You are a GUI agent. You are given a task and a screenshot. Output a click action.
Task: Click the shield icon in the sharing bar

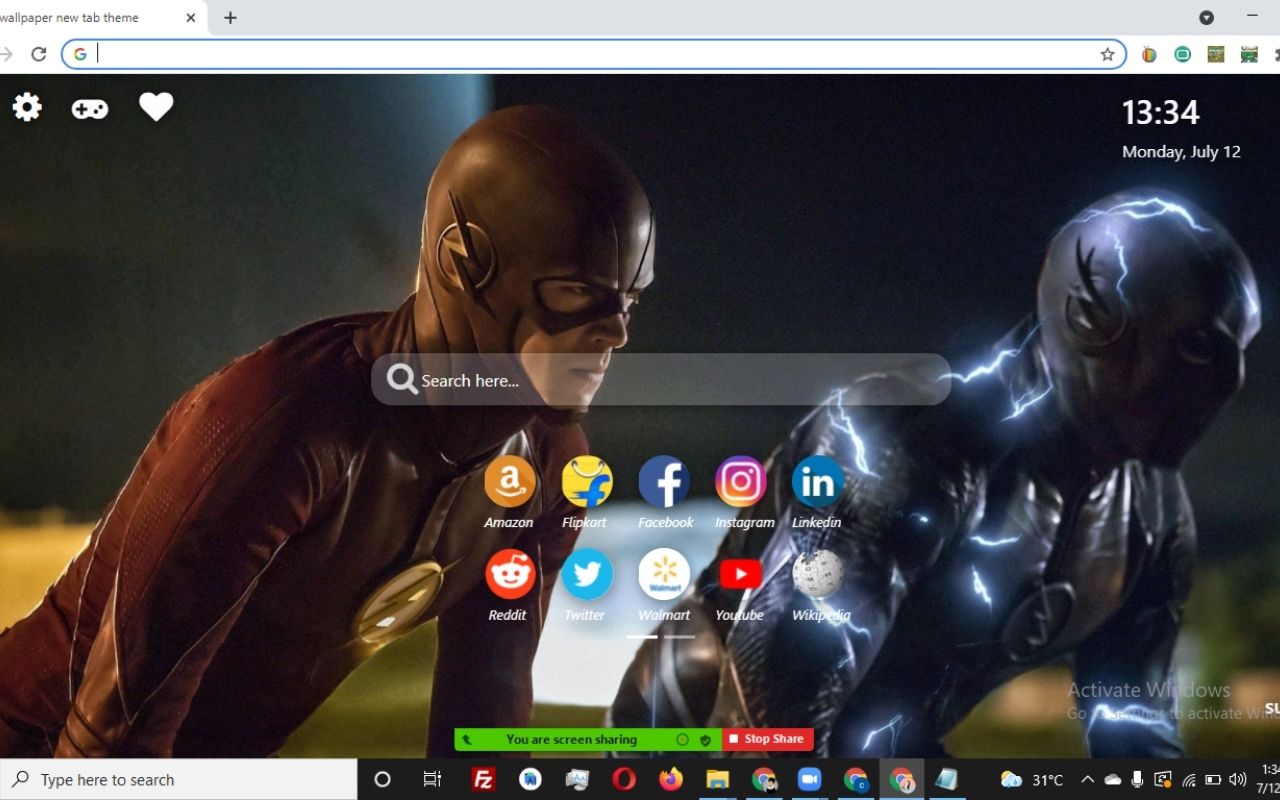705,740
